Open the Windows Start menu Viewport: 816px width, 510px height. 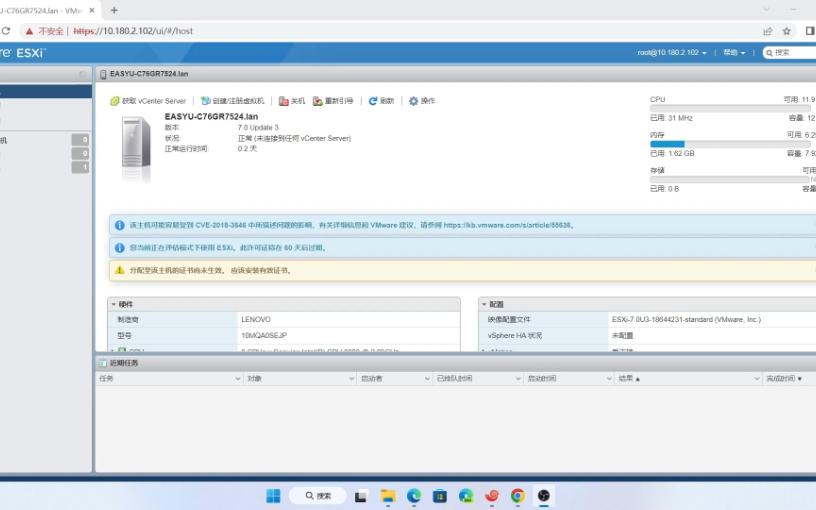[273, 496]
